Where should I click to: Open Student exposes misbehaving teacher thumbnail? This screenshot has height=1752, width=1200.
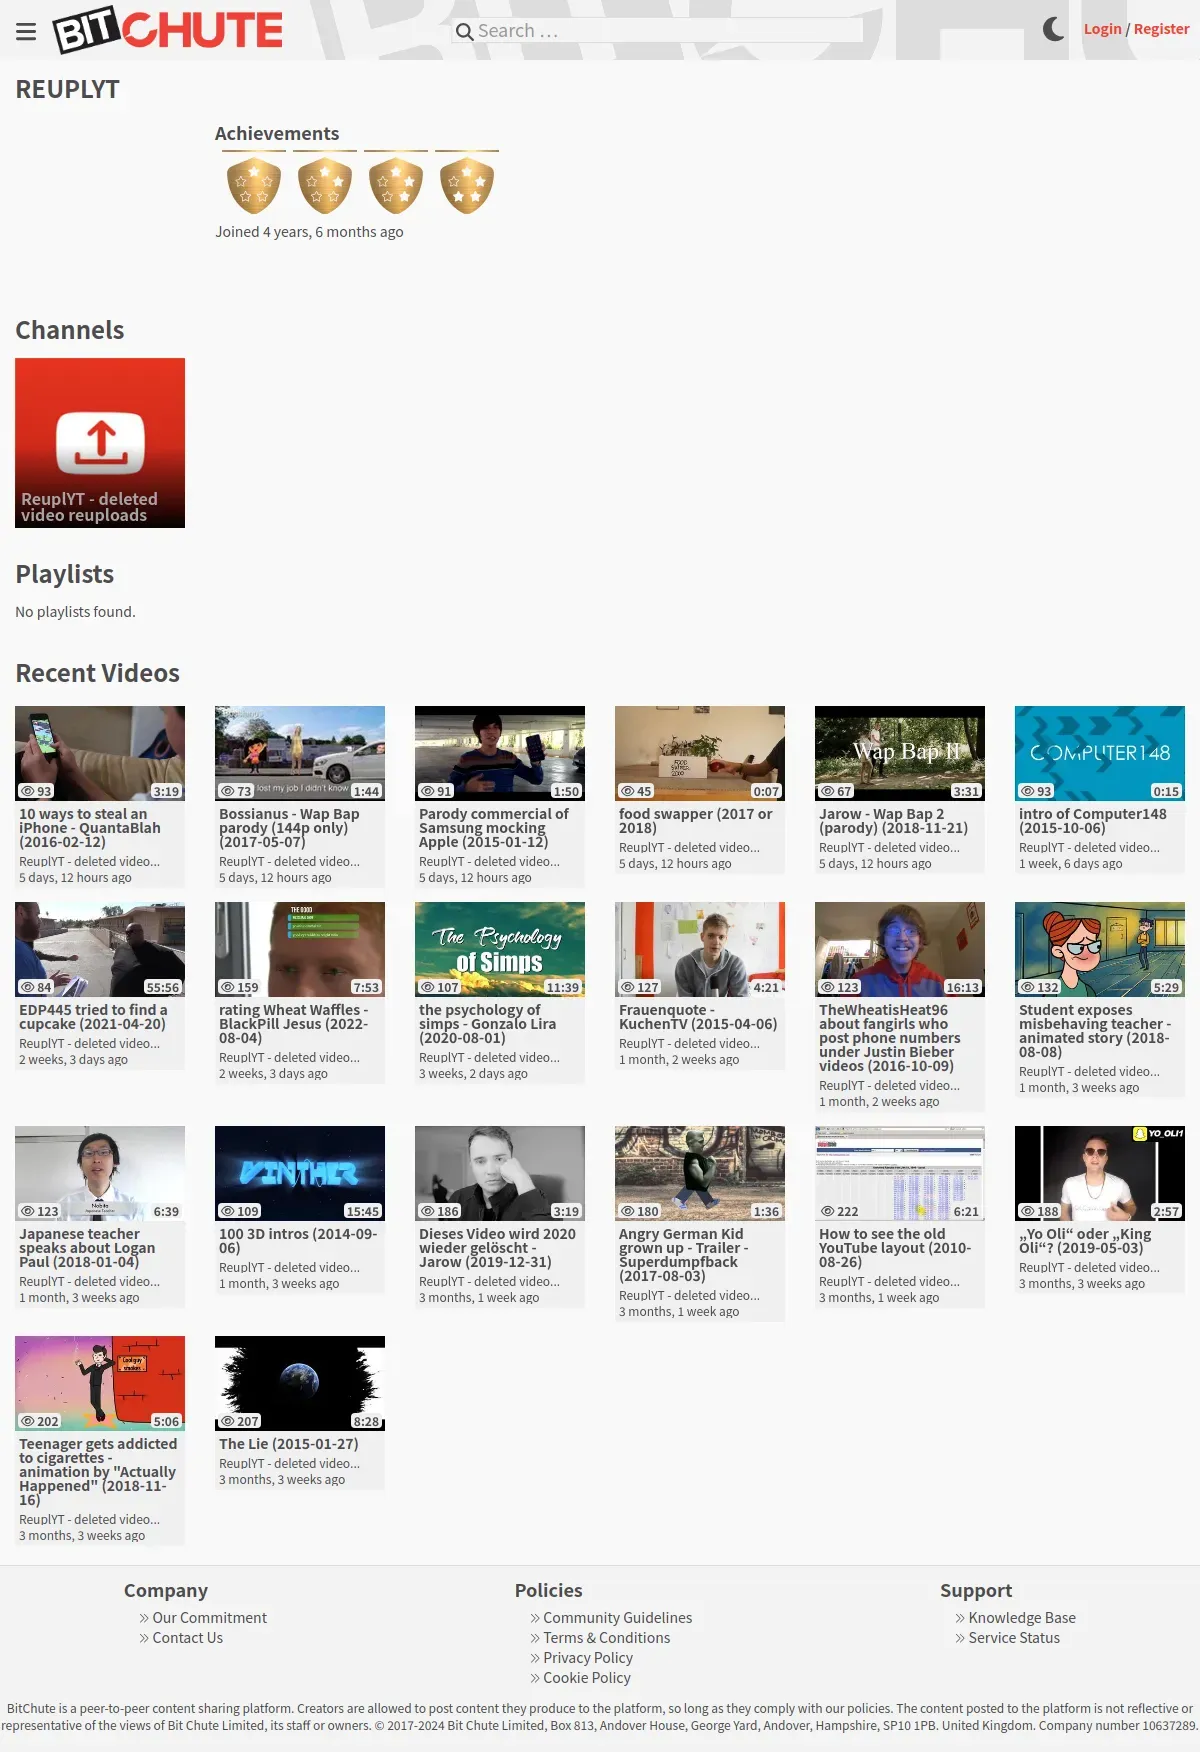[x=1100, y=949]
